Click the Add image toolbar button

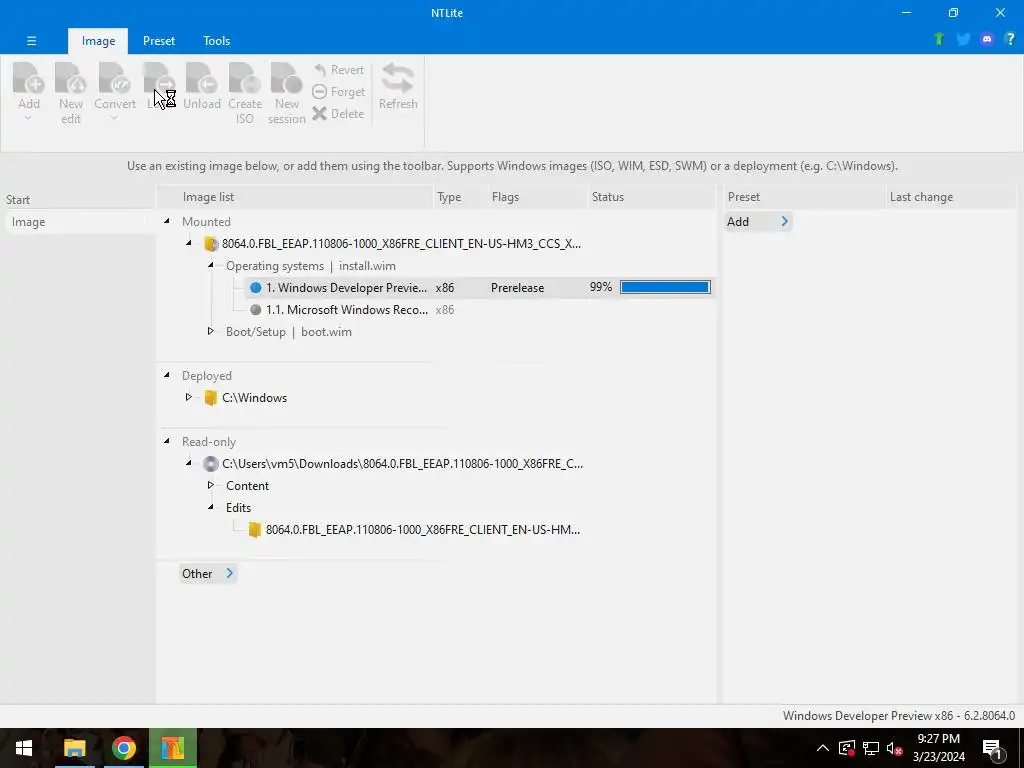29,86
